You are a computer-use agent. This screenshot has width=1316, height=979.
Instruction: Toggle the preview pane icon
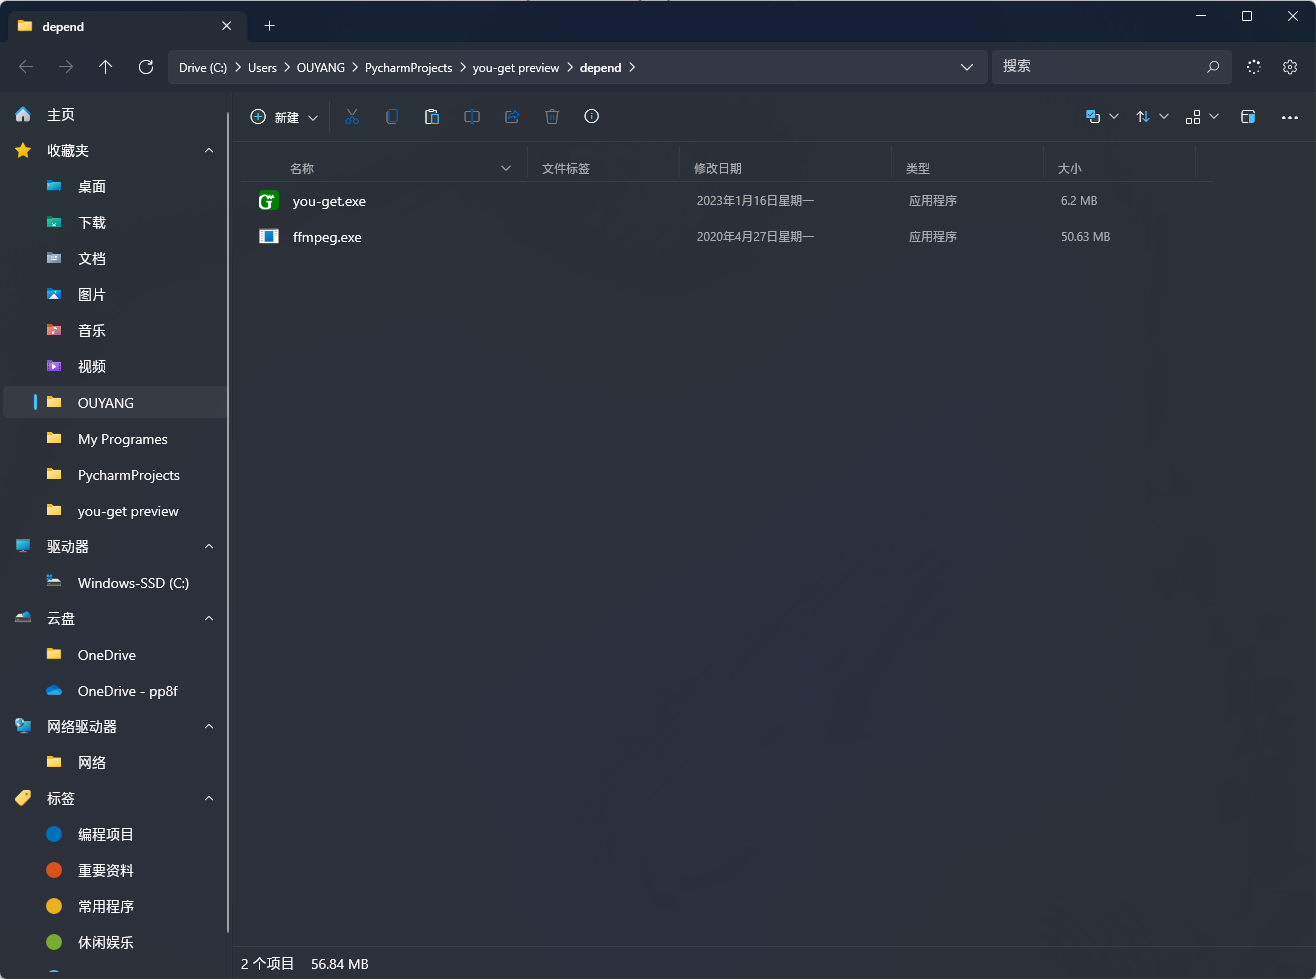(x=1248, y=117)
